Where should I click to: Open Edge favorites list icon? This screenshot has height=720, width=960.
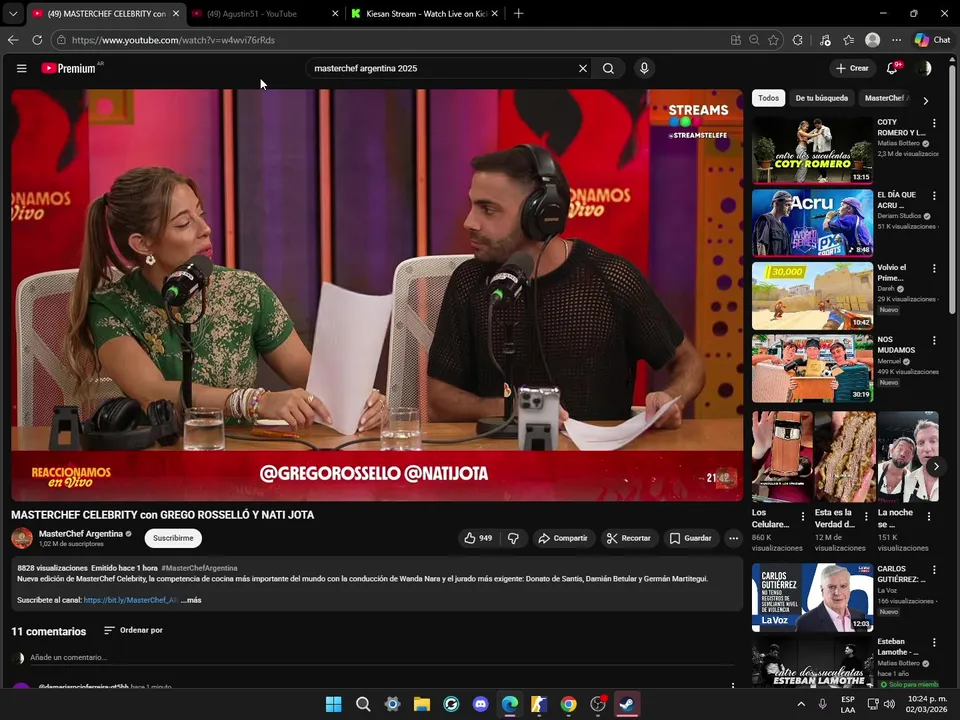tap(849, 40)
